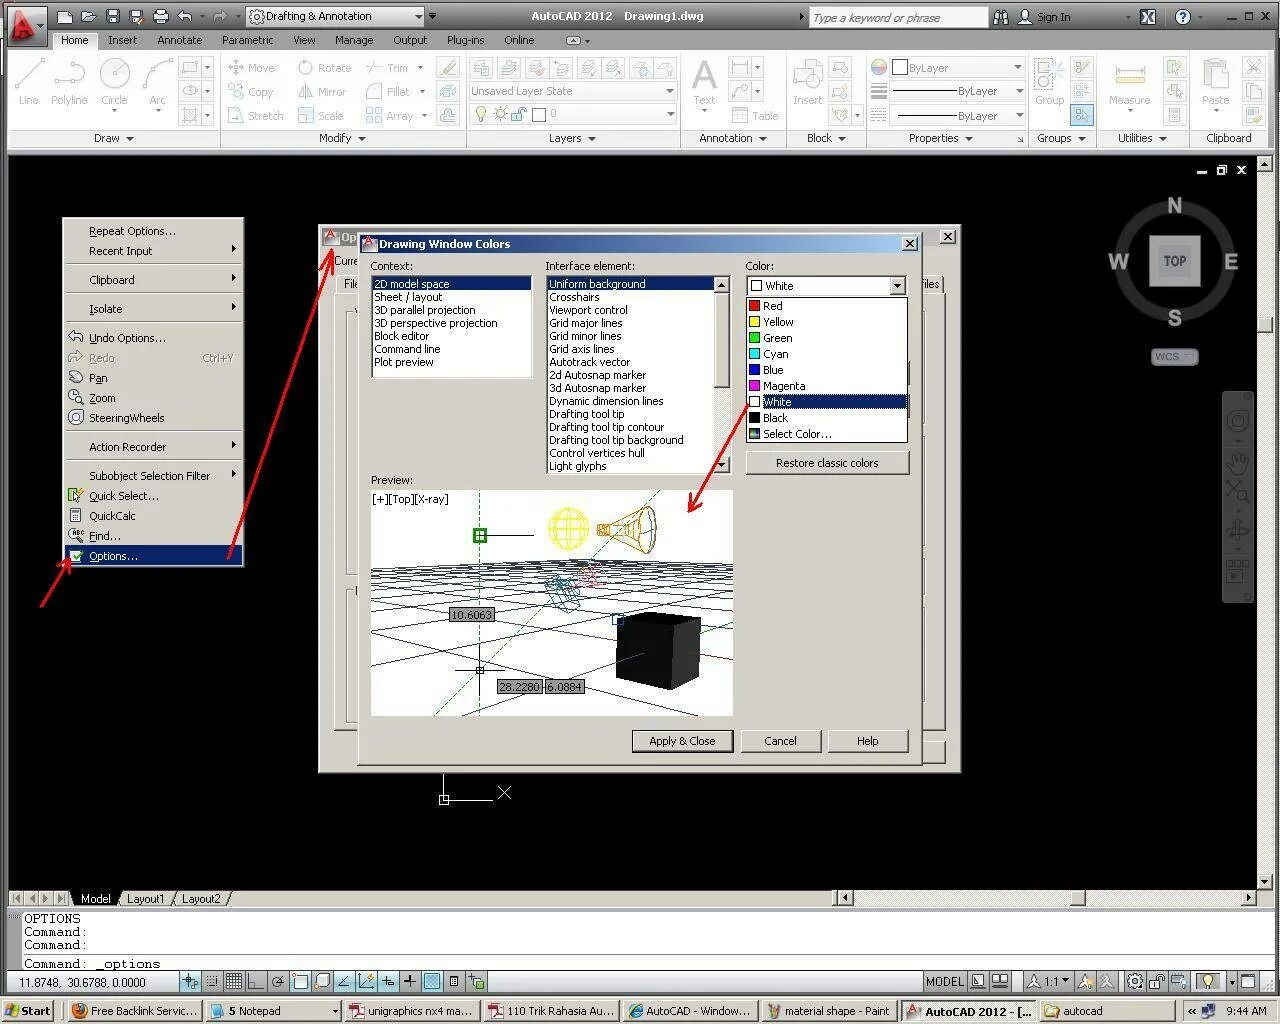Click the Help question mark icon in title bar
This screenshot has width=1280, height=1024.
1183,17
